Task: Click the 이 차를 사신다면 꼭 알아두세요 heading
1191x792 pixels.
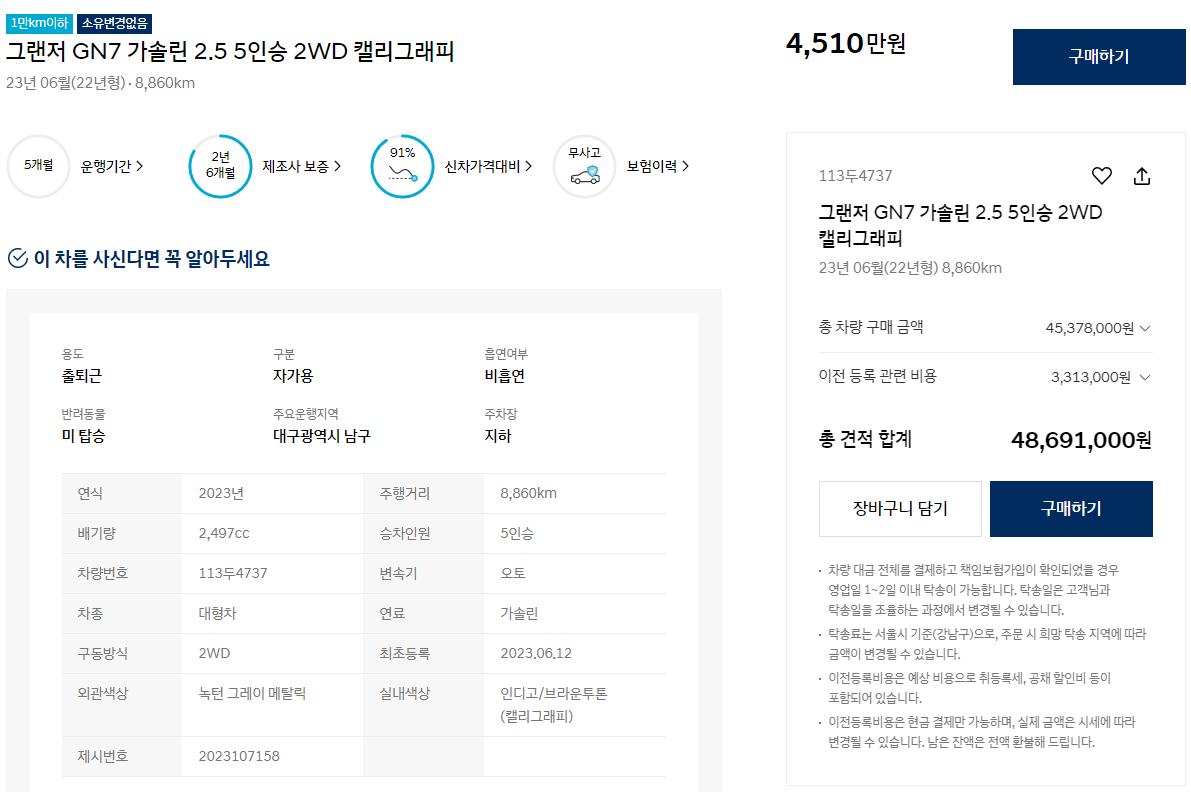Action: pyautogui.click(x=152, y=259)
